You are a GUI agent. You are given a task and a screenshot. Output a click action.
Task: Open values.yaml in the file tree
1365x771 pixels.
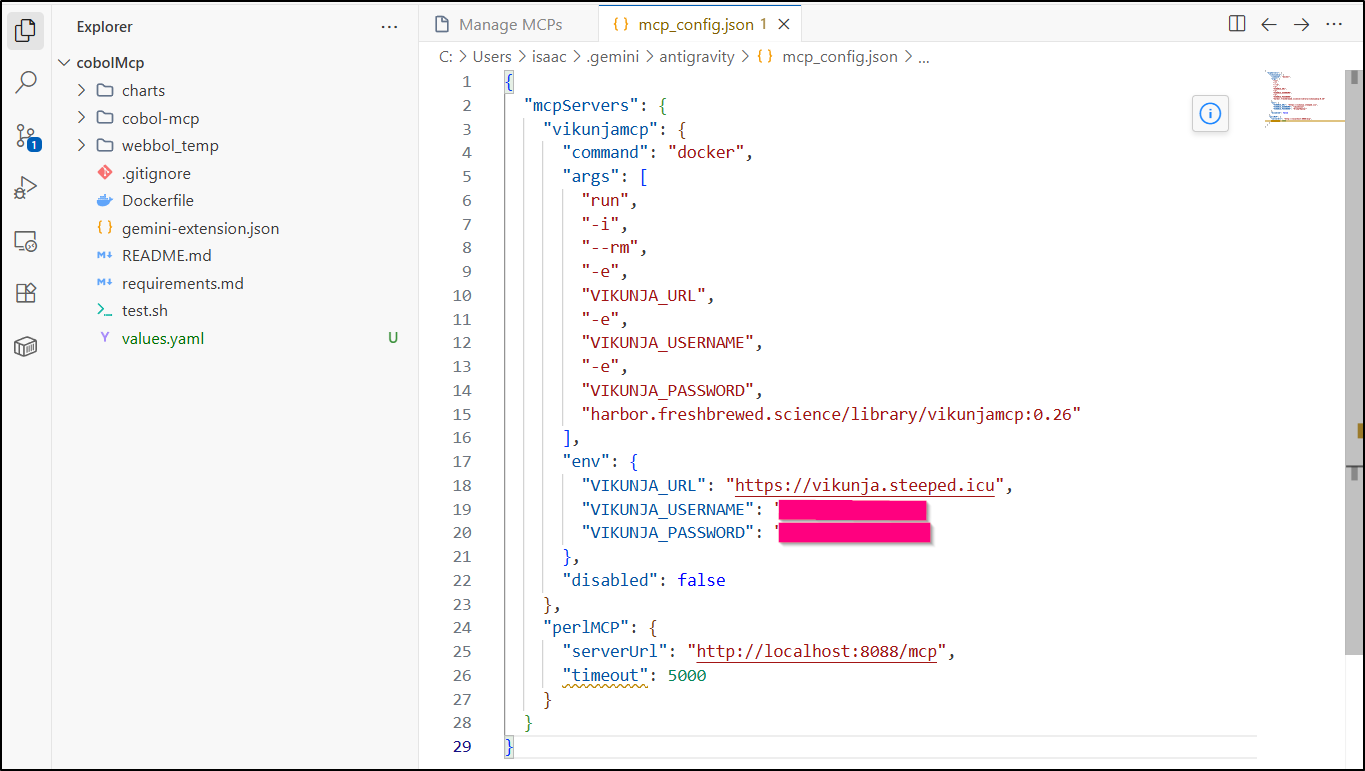click(x=163, y=338)
